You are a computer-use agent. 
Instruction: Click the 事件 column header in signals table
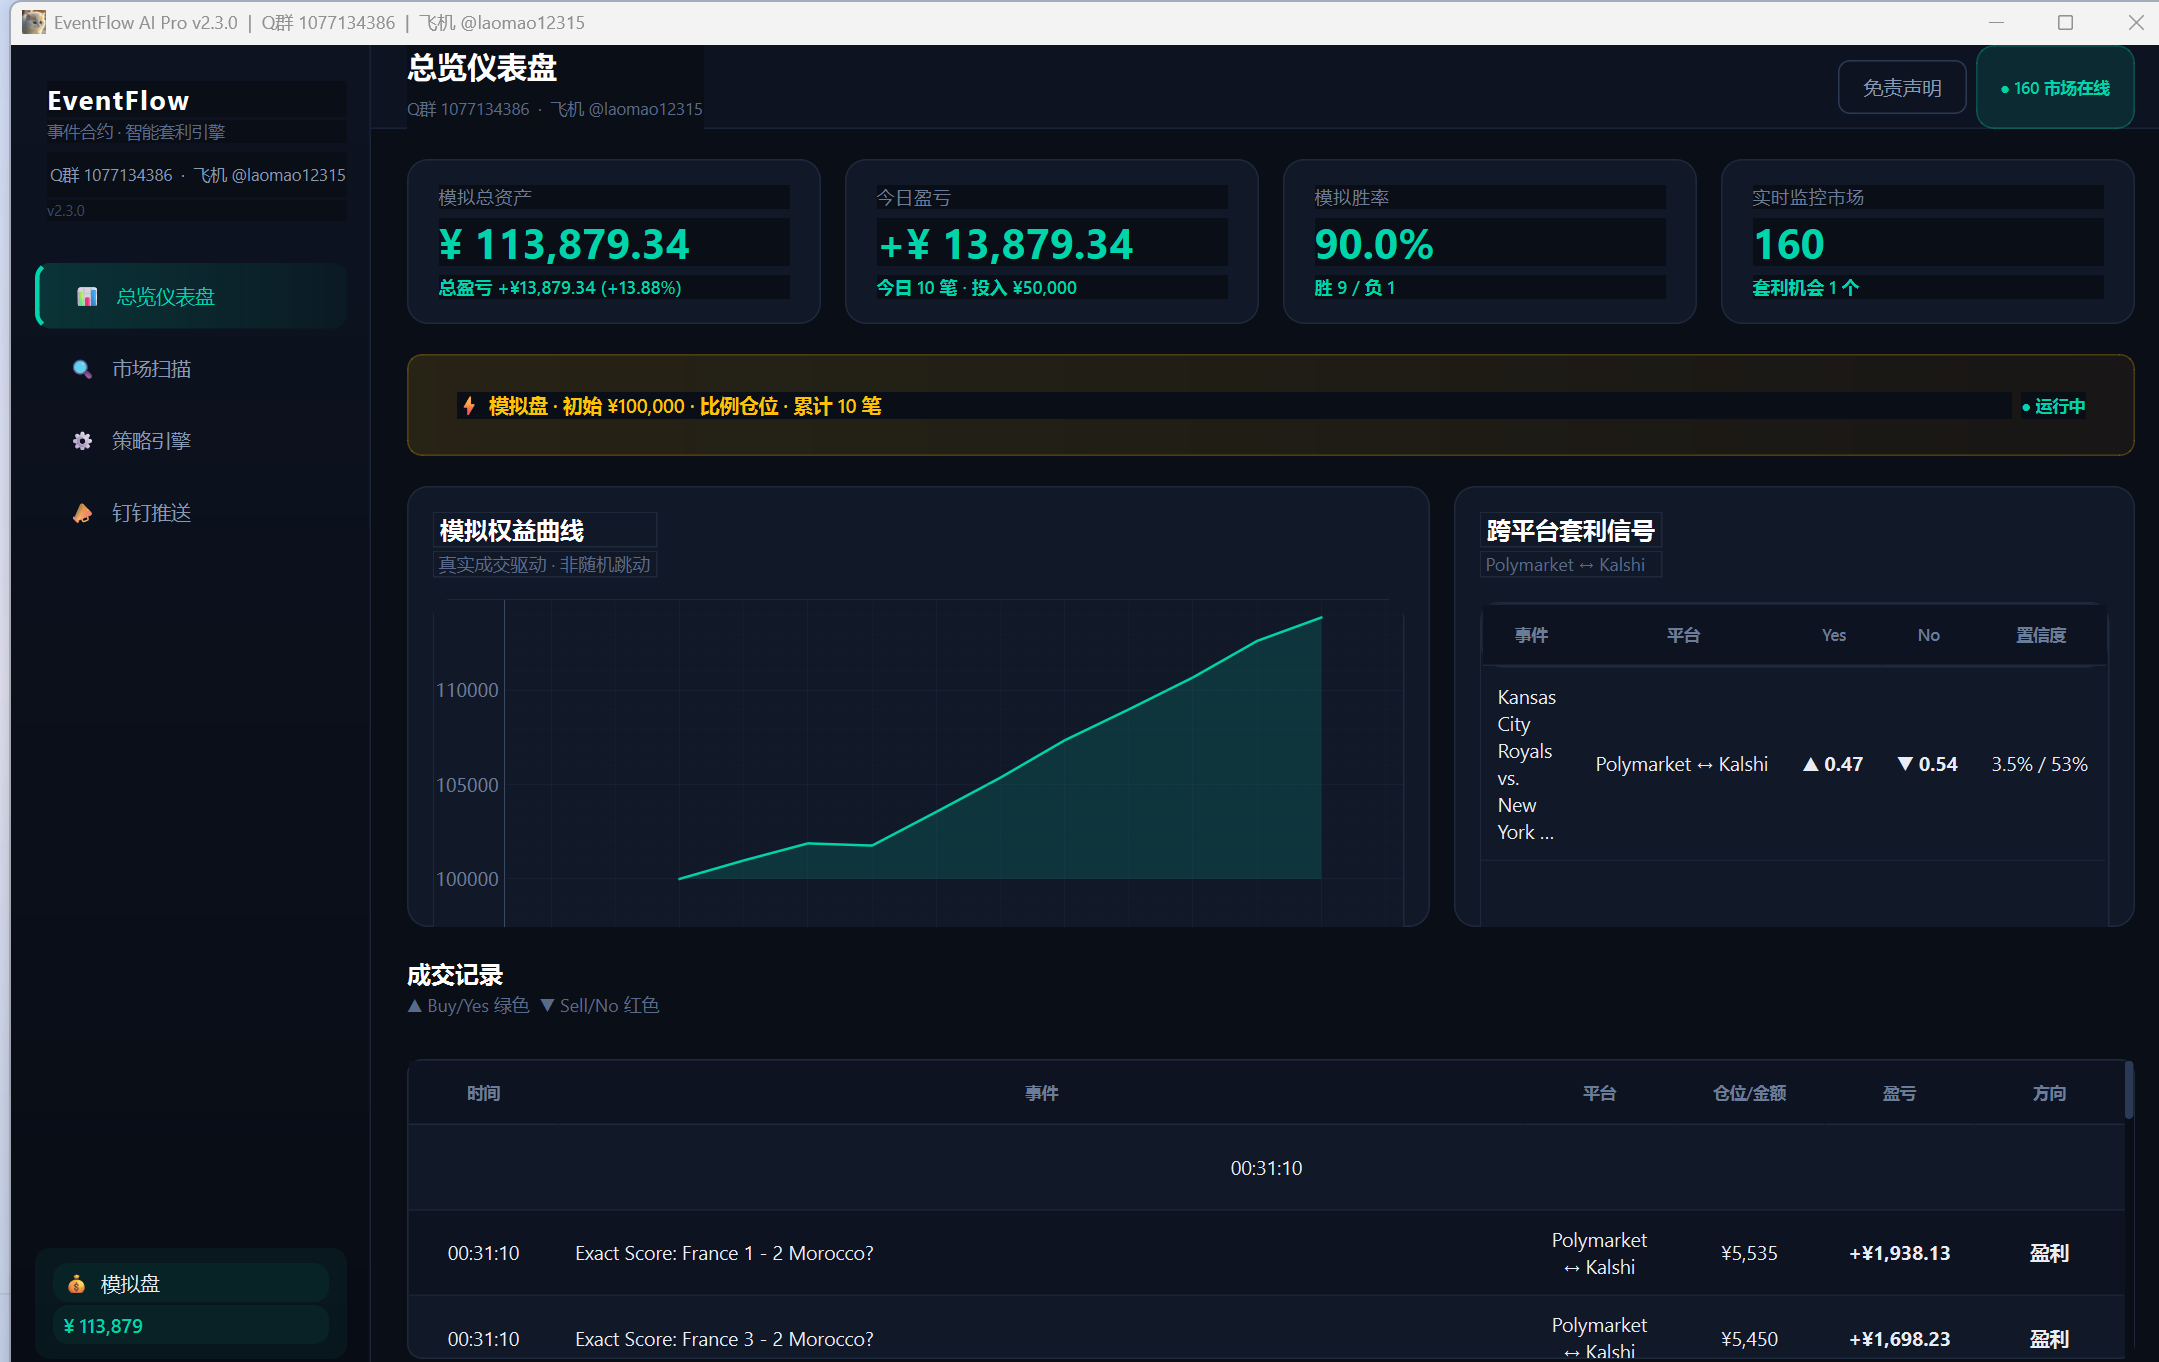[1531, 635]
